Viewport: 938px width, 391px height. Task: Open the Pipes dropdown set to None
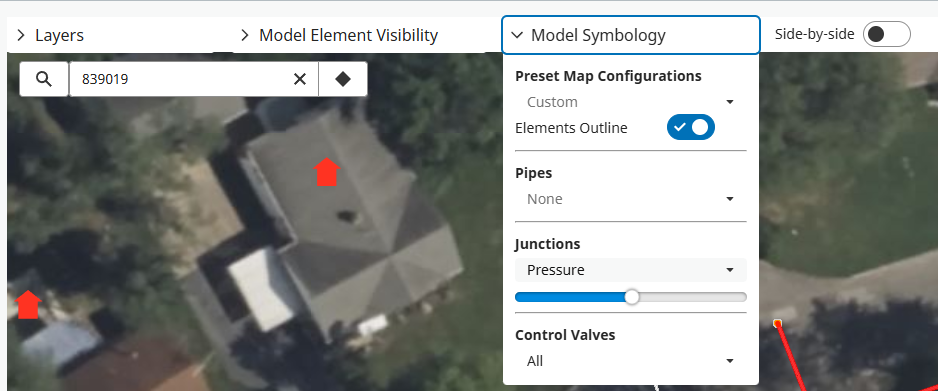[631, 198]
